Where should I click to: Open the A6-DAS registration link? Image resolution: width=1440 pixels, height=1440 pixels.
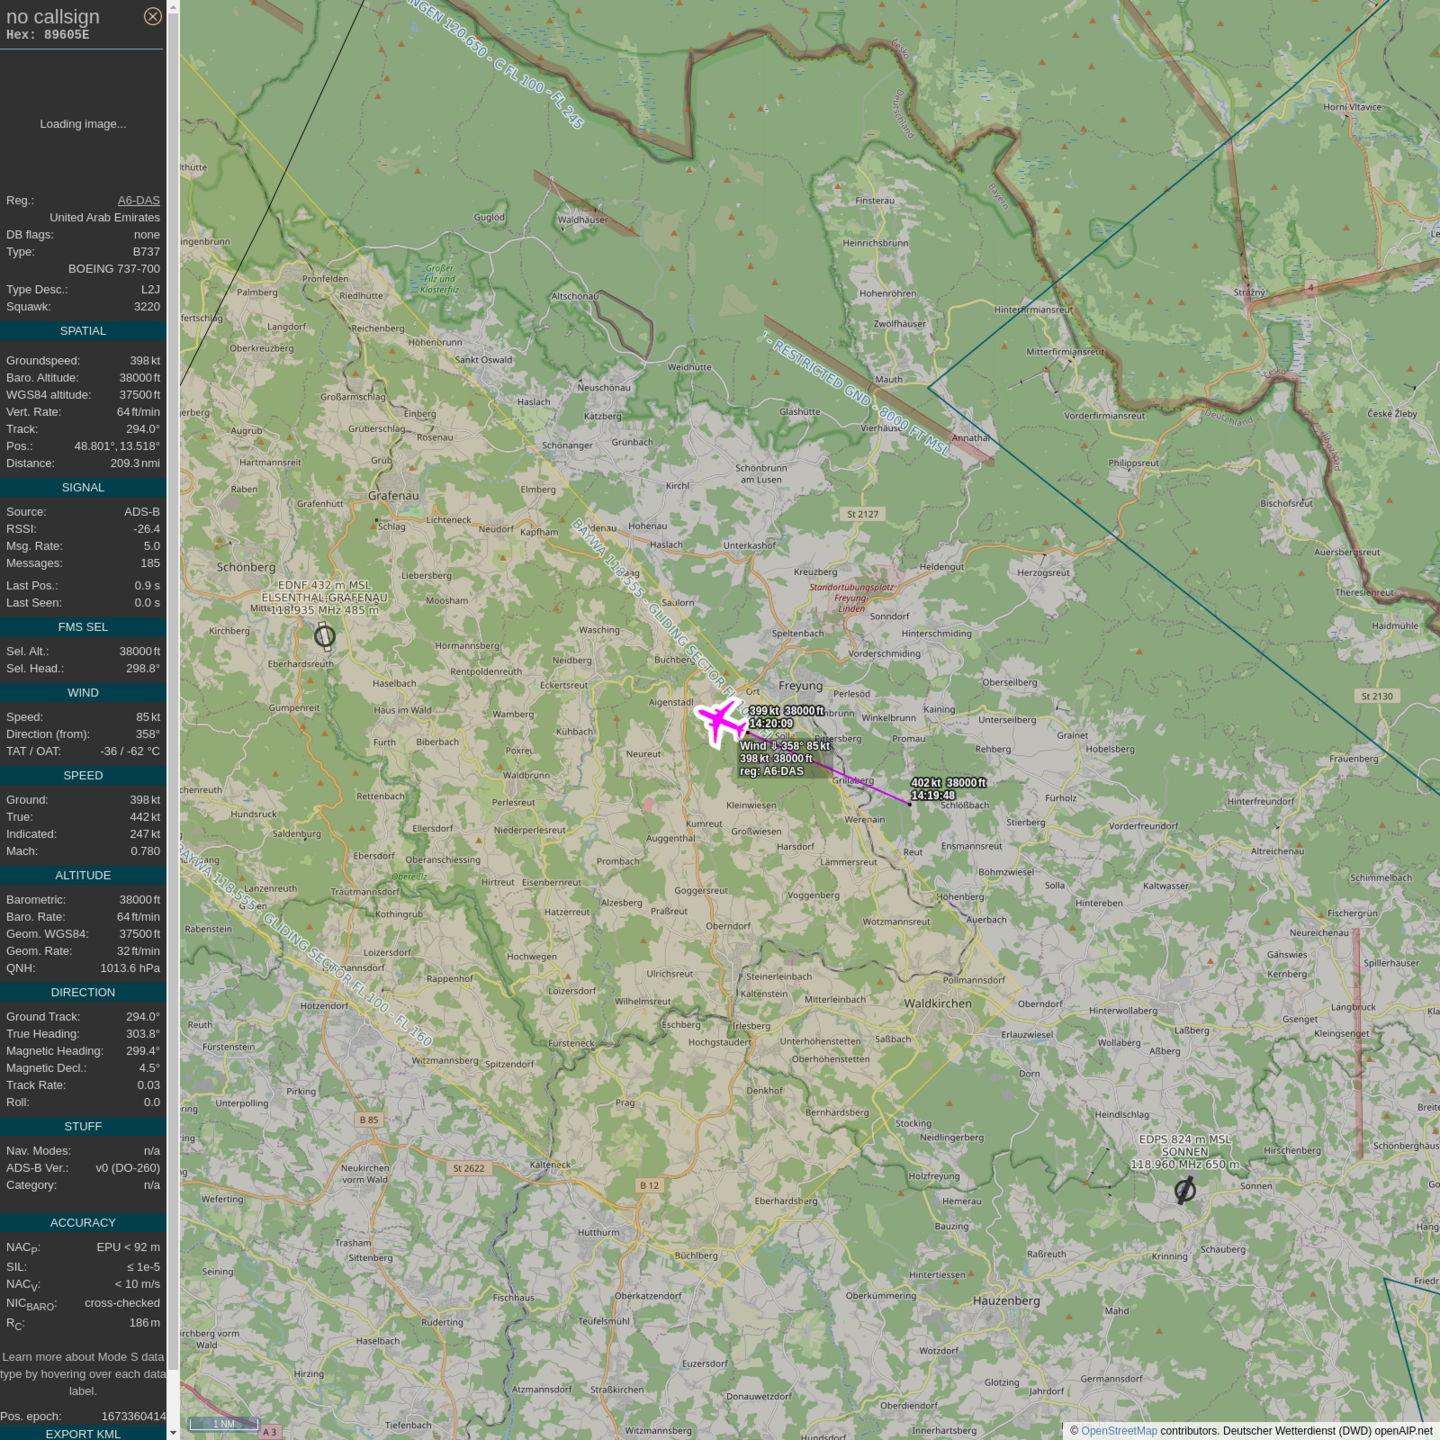[138, 200]
